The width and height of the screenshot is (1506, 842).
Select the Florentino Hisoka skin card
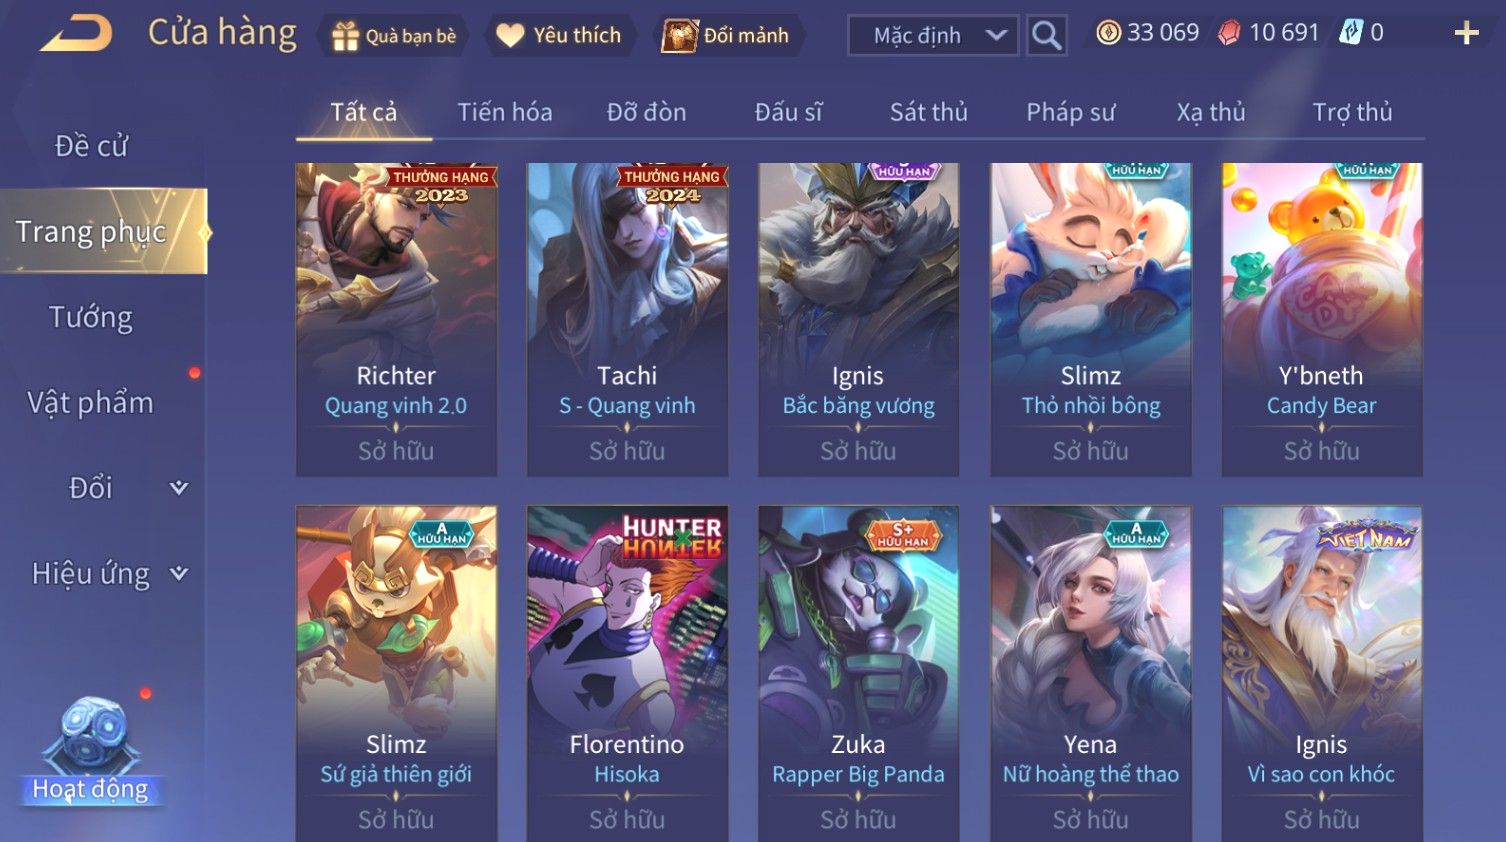(627, 673)
